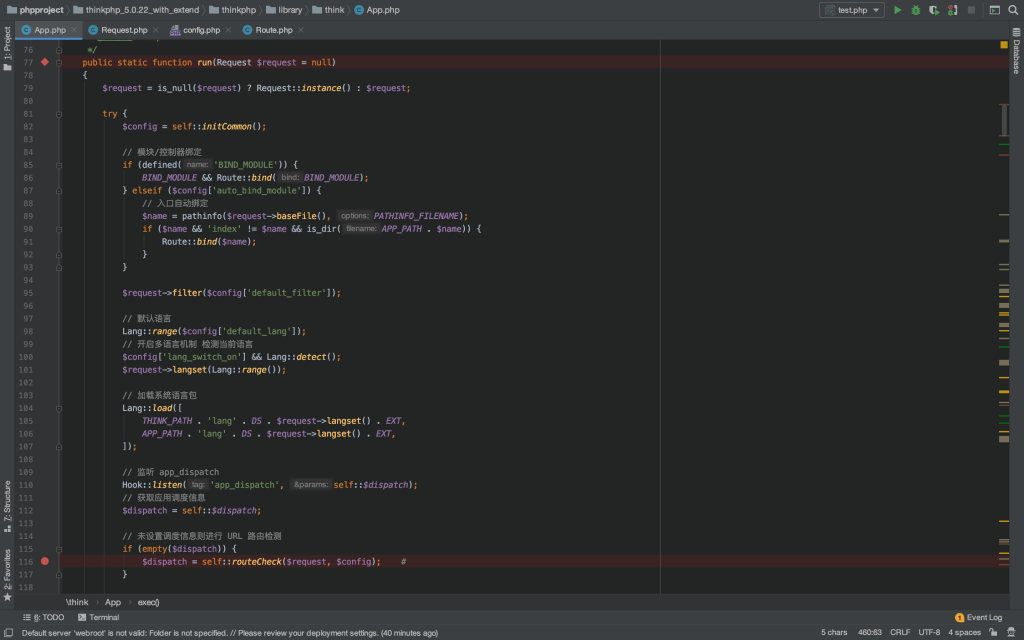Click the yellow inspection indicator square above the editor scrollbar
The width and height of the screenshot is (1024, 640).
(x=1004, y=45)
